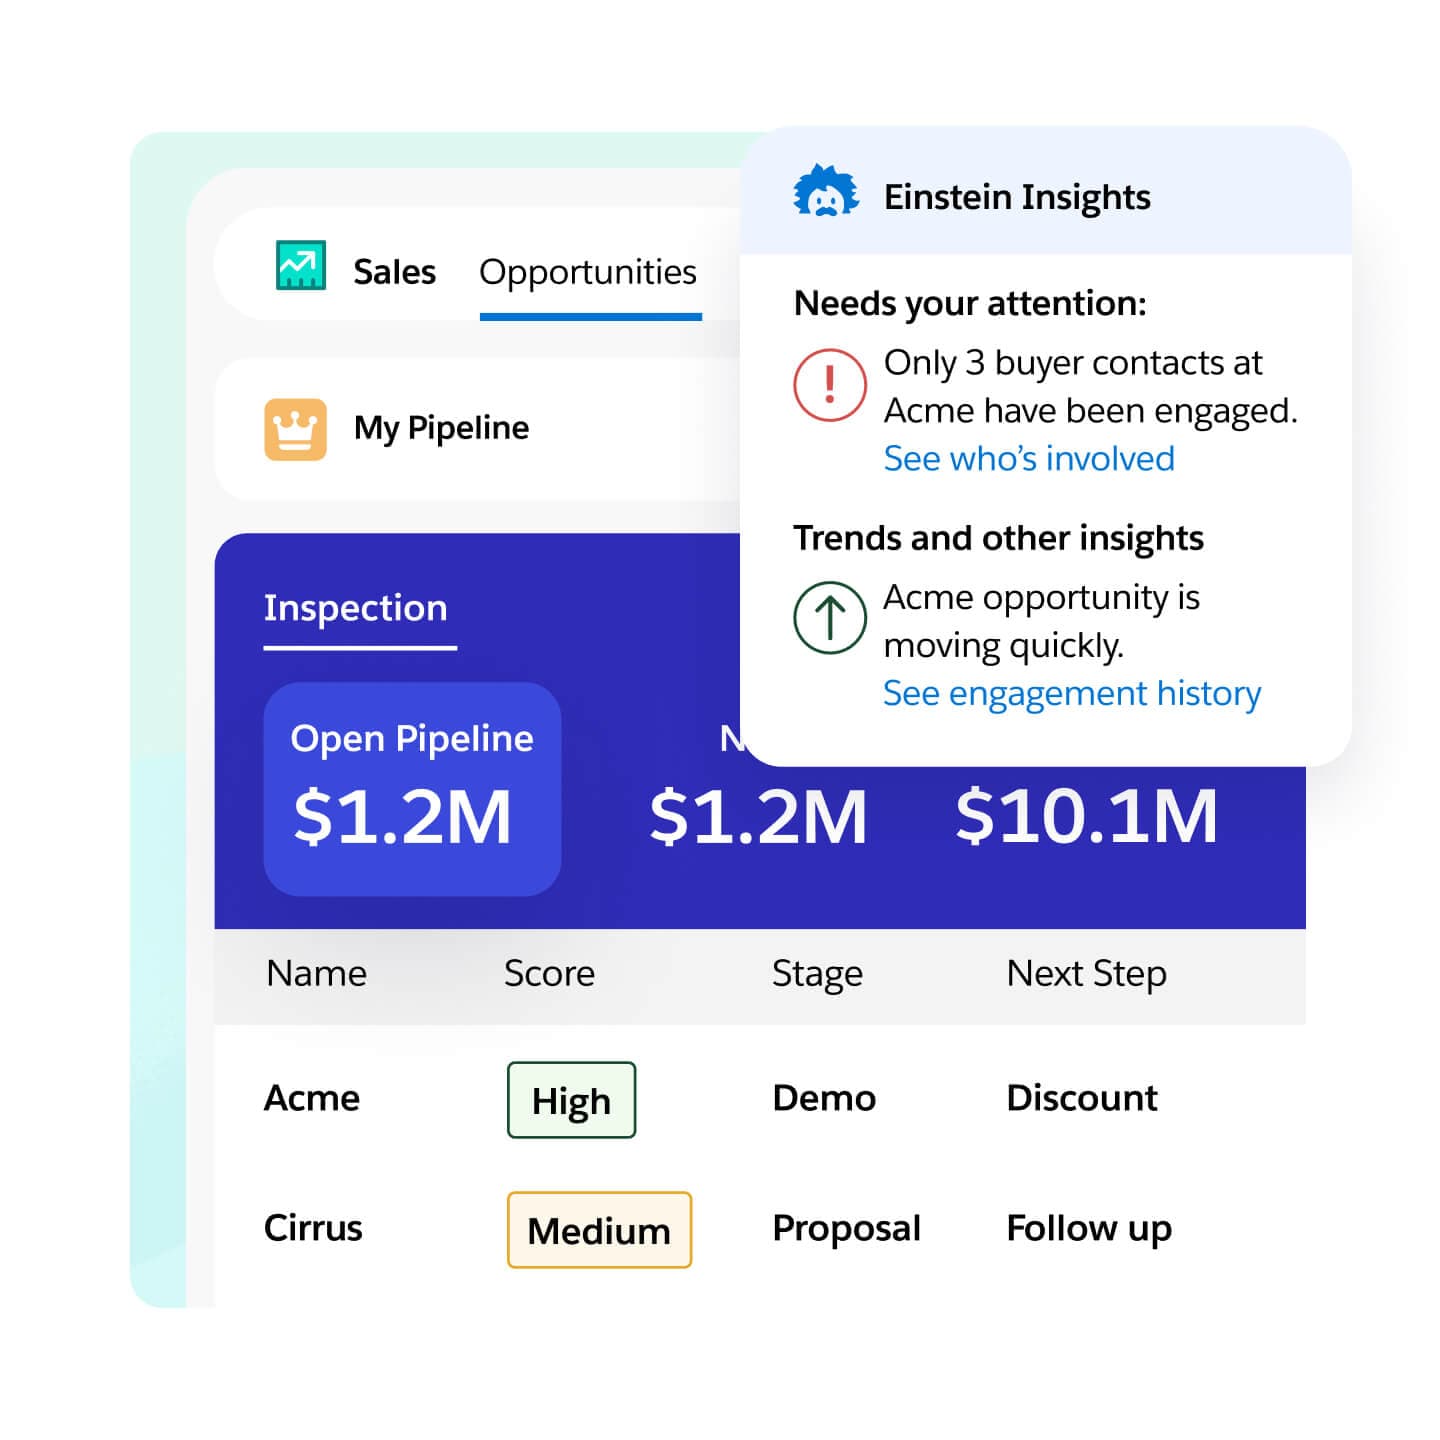Screen dimensions: 1440x1440
Task: Open the See who's involved link
Action: point(1029,458)
